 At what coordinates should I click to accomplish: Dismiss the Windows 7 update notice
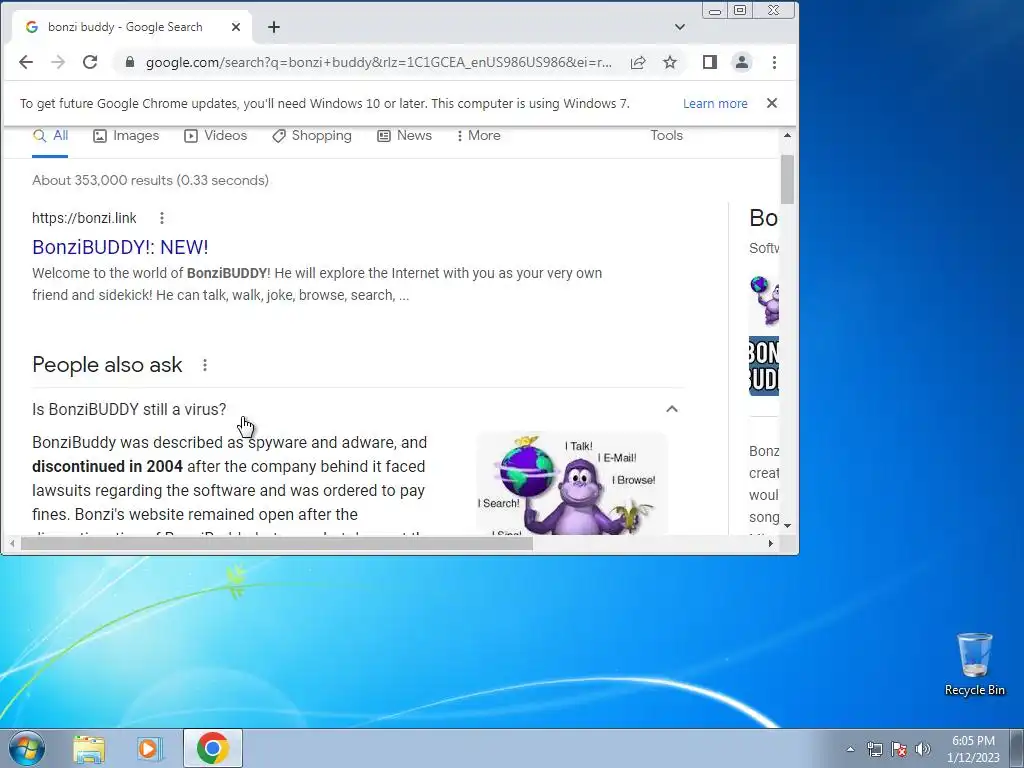tap(771, 103)
